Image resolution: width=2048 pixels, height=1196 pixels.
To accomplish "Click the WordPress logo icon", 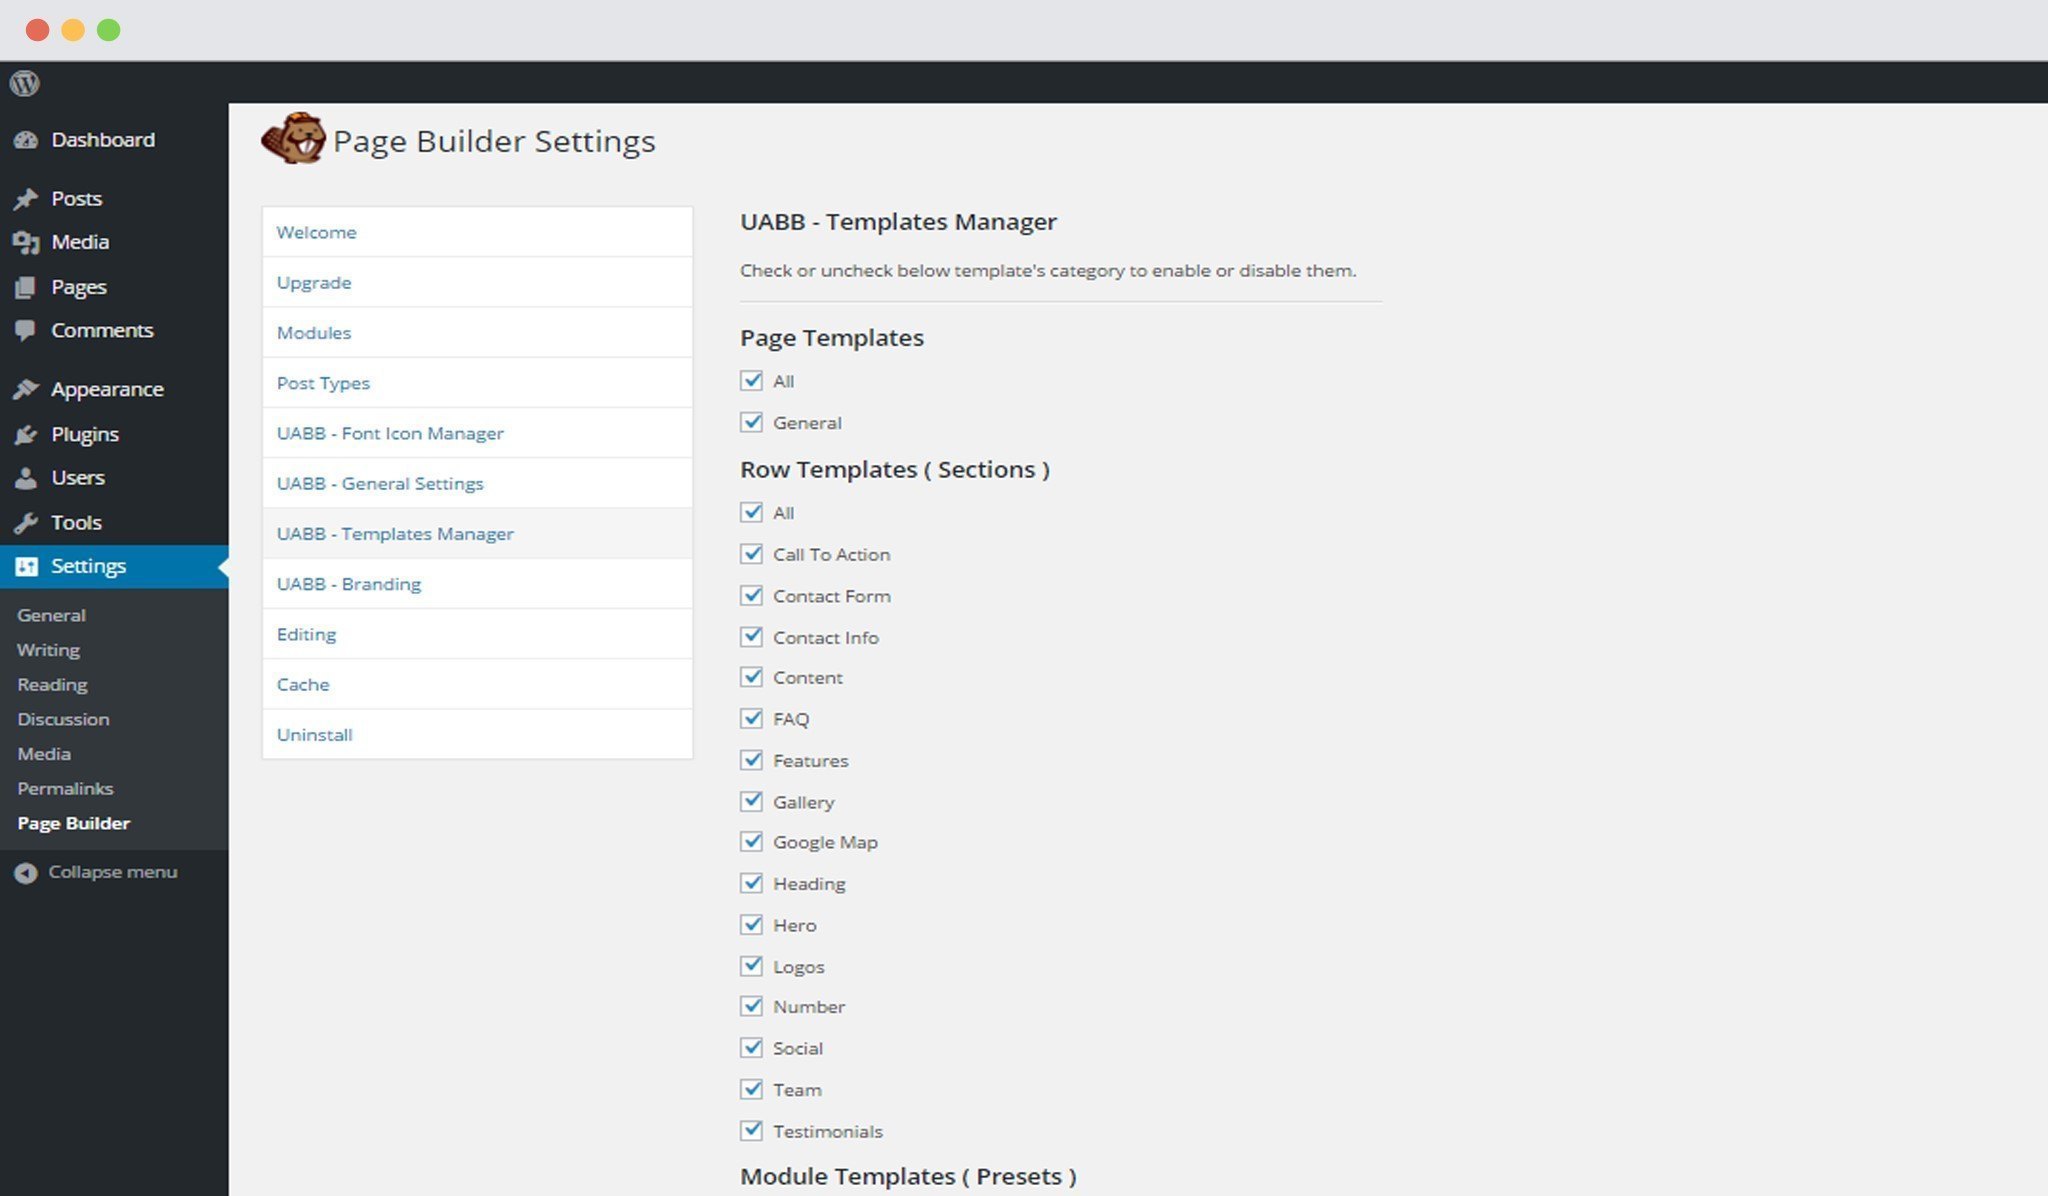I will click(x=25, y=83).
